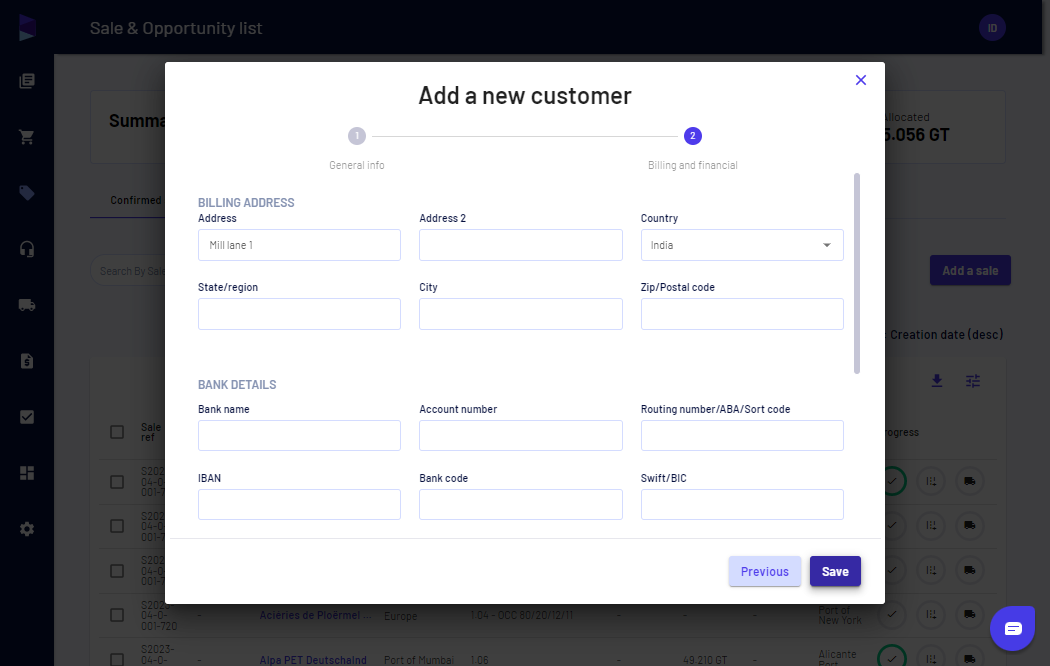
Task: Click truck icon in first table row
Action: click(969, 481)
